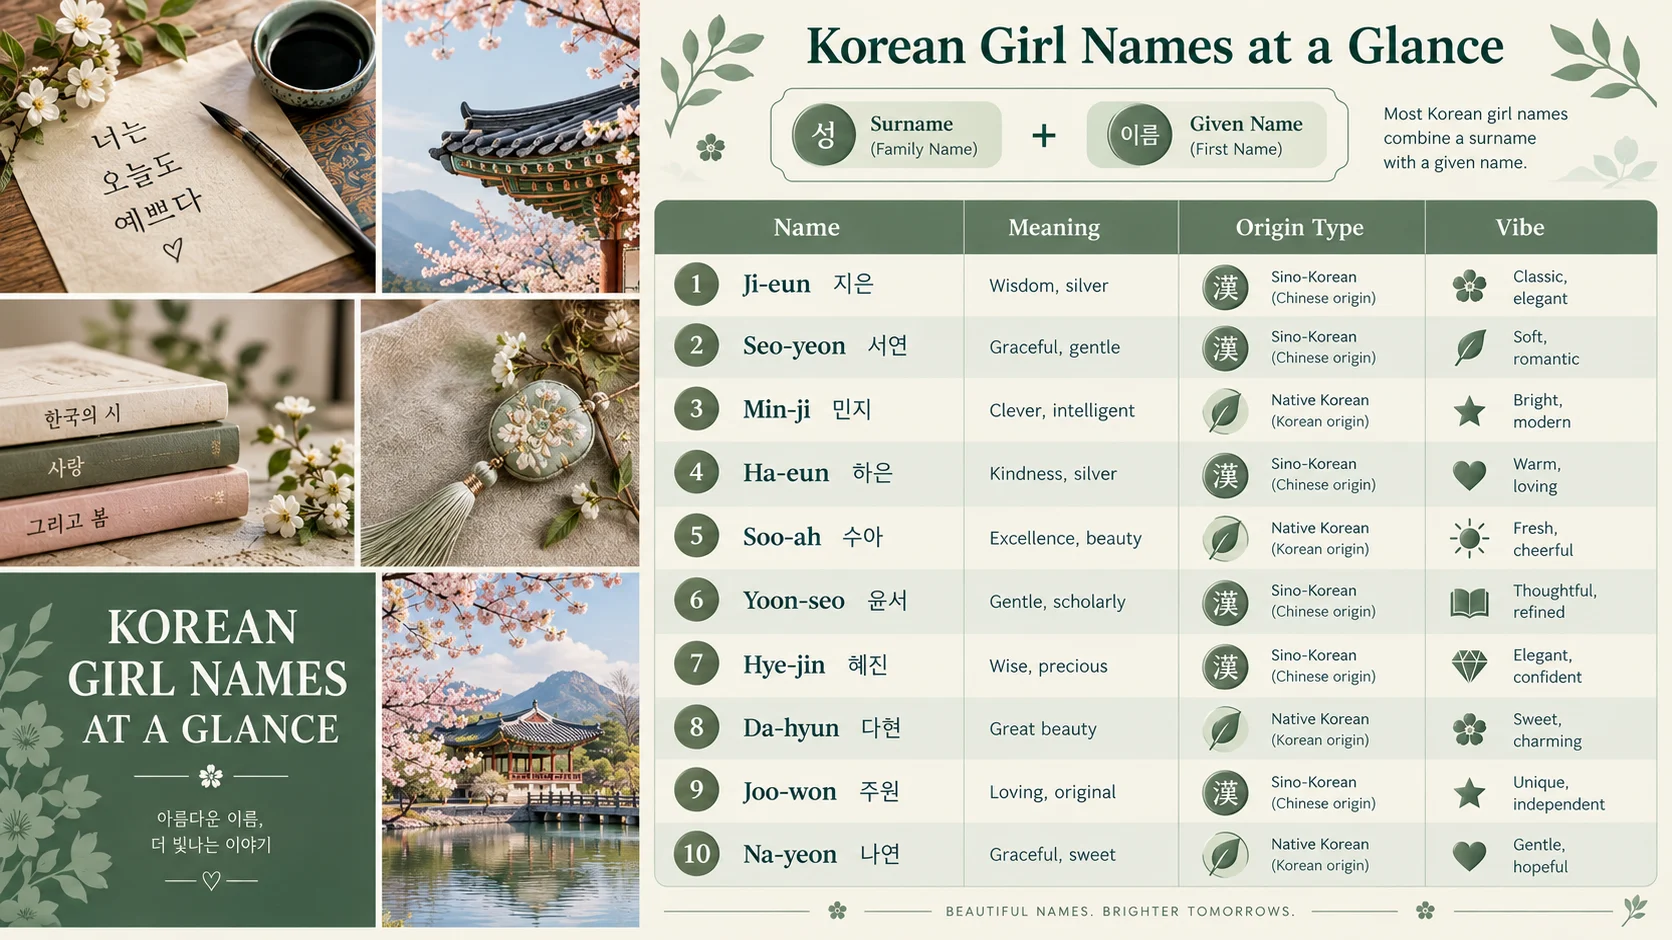Click the flower vibe icon for Ji-eun
This screenshot has width=1672, height=940.
pos(1469,286)
